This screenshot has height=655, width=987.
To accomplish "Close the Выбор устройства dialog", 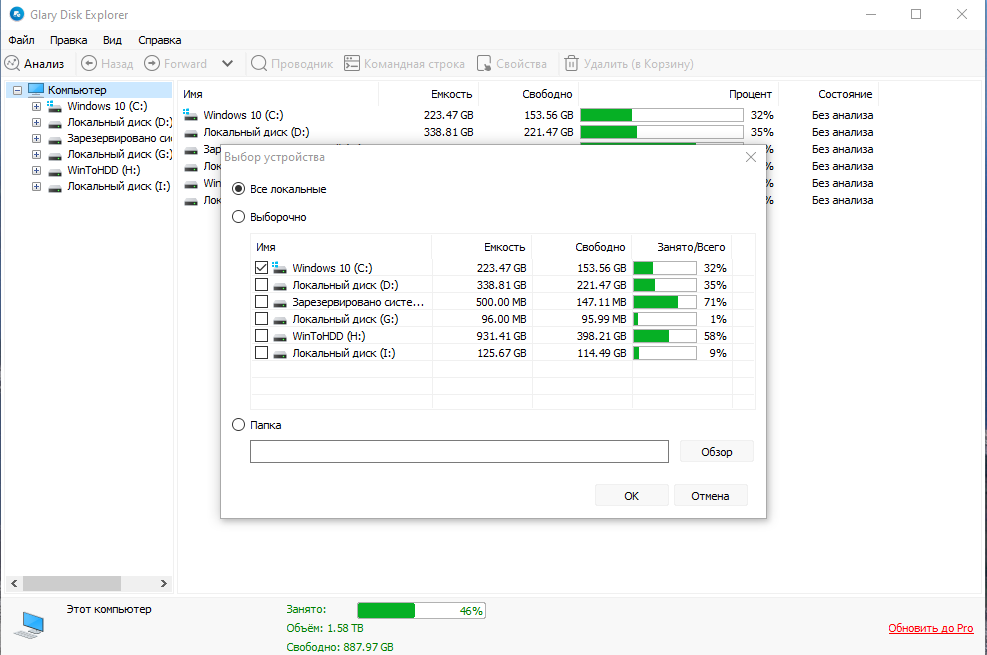I will click(750, 157).
